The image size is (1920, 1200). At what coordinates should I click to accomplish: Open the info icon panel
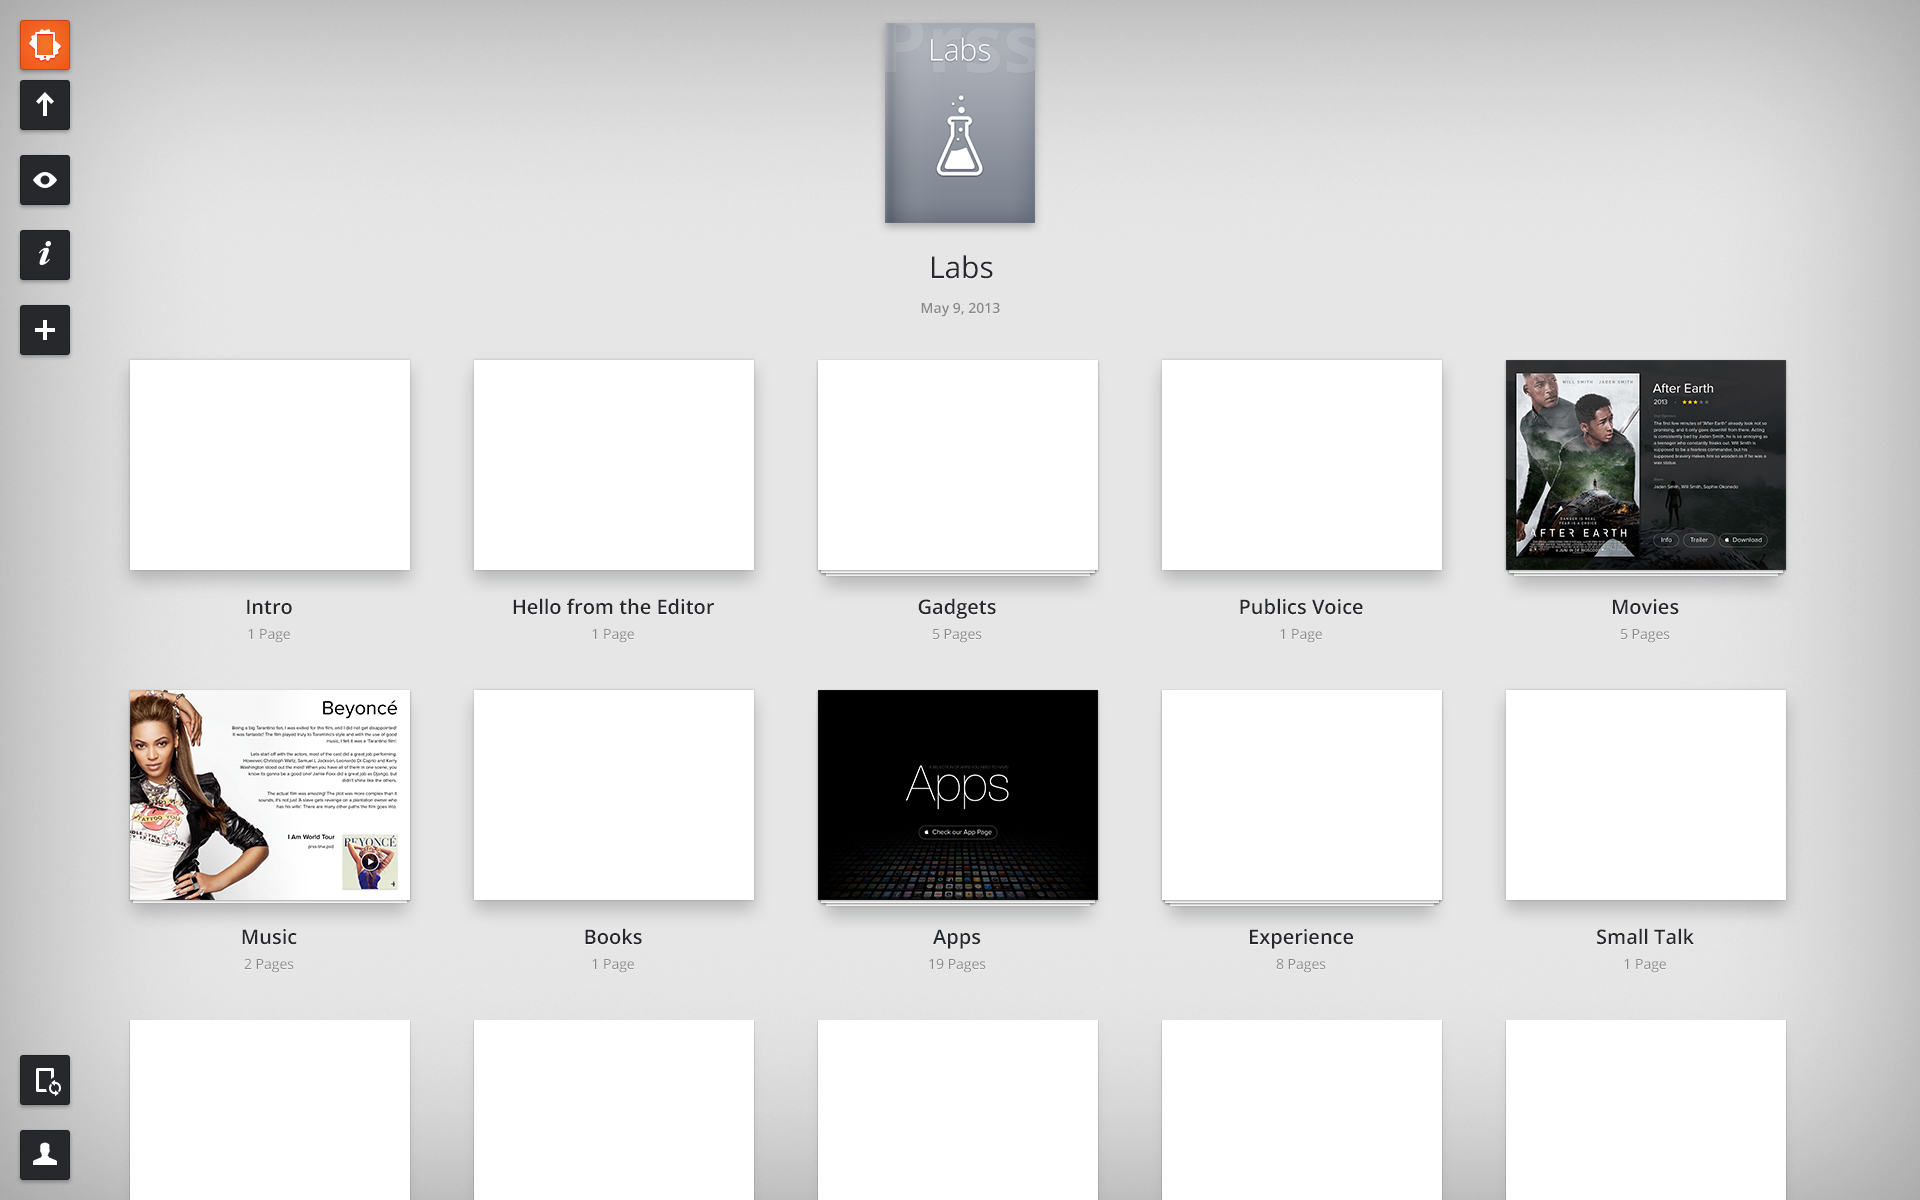[x=45, y=255]
